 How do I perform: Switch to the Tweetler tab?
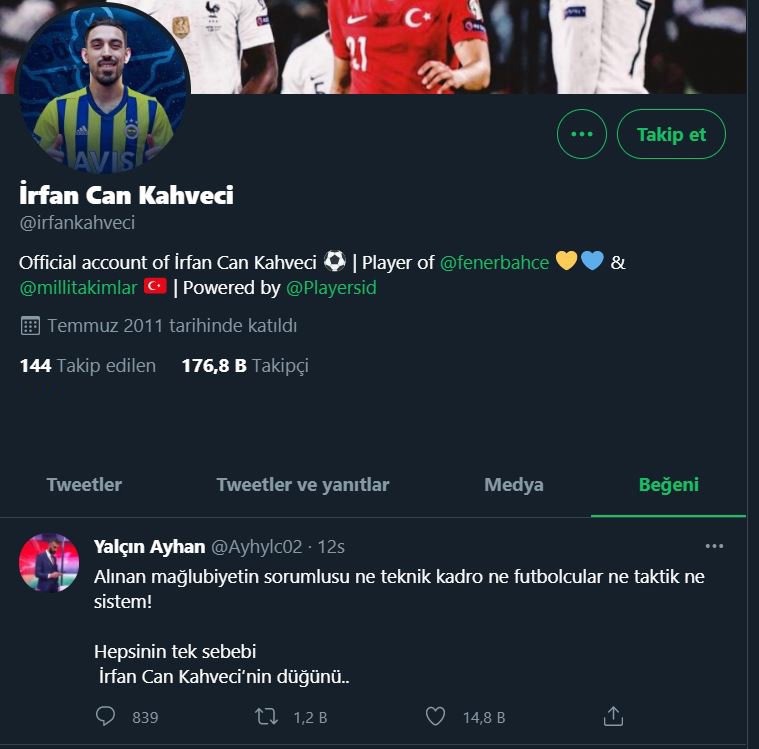pyautogui.click(x=84, y=485)
